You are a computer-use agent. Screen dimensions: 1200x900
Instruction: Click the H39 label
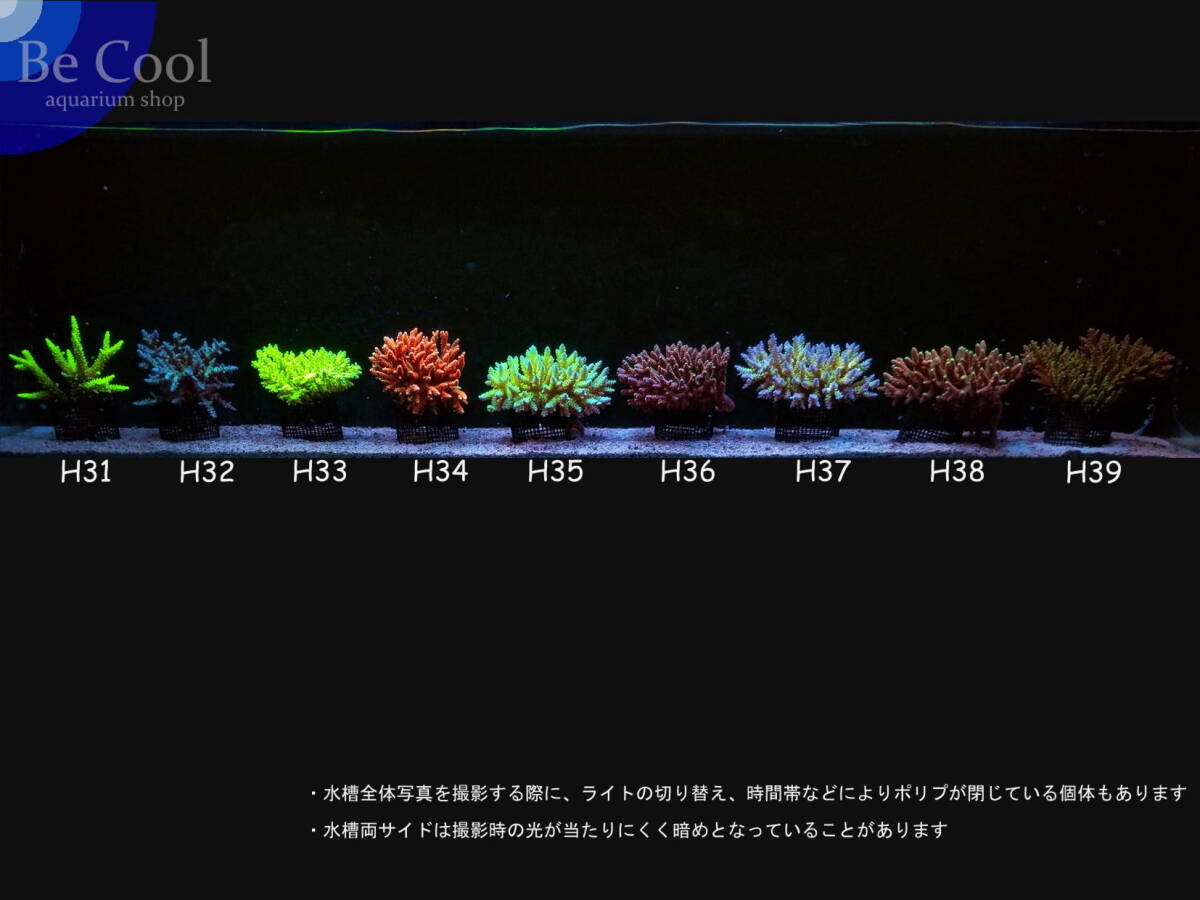click(x=1093, y=473)
